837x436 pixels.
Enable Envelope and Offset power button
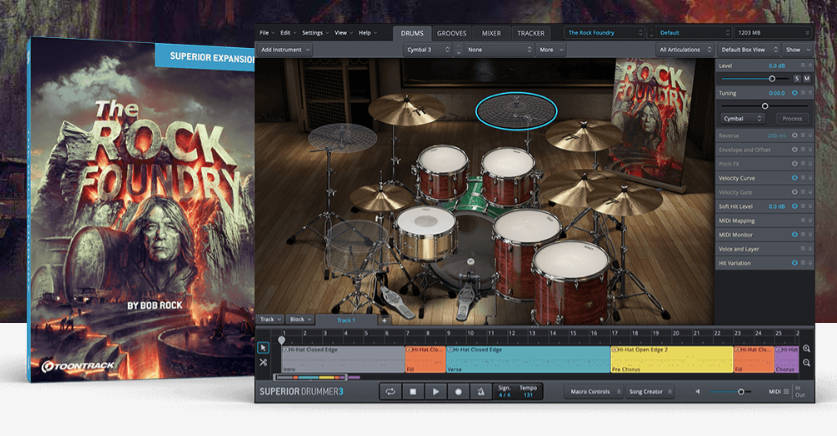pyautogui.click(x=794, y=149)
